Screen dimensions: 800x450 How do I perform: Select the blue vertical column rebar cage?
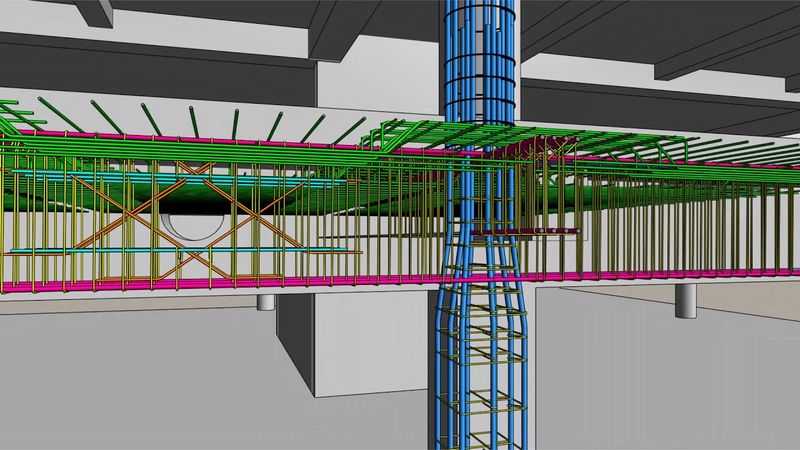[480, 224]
